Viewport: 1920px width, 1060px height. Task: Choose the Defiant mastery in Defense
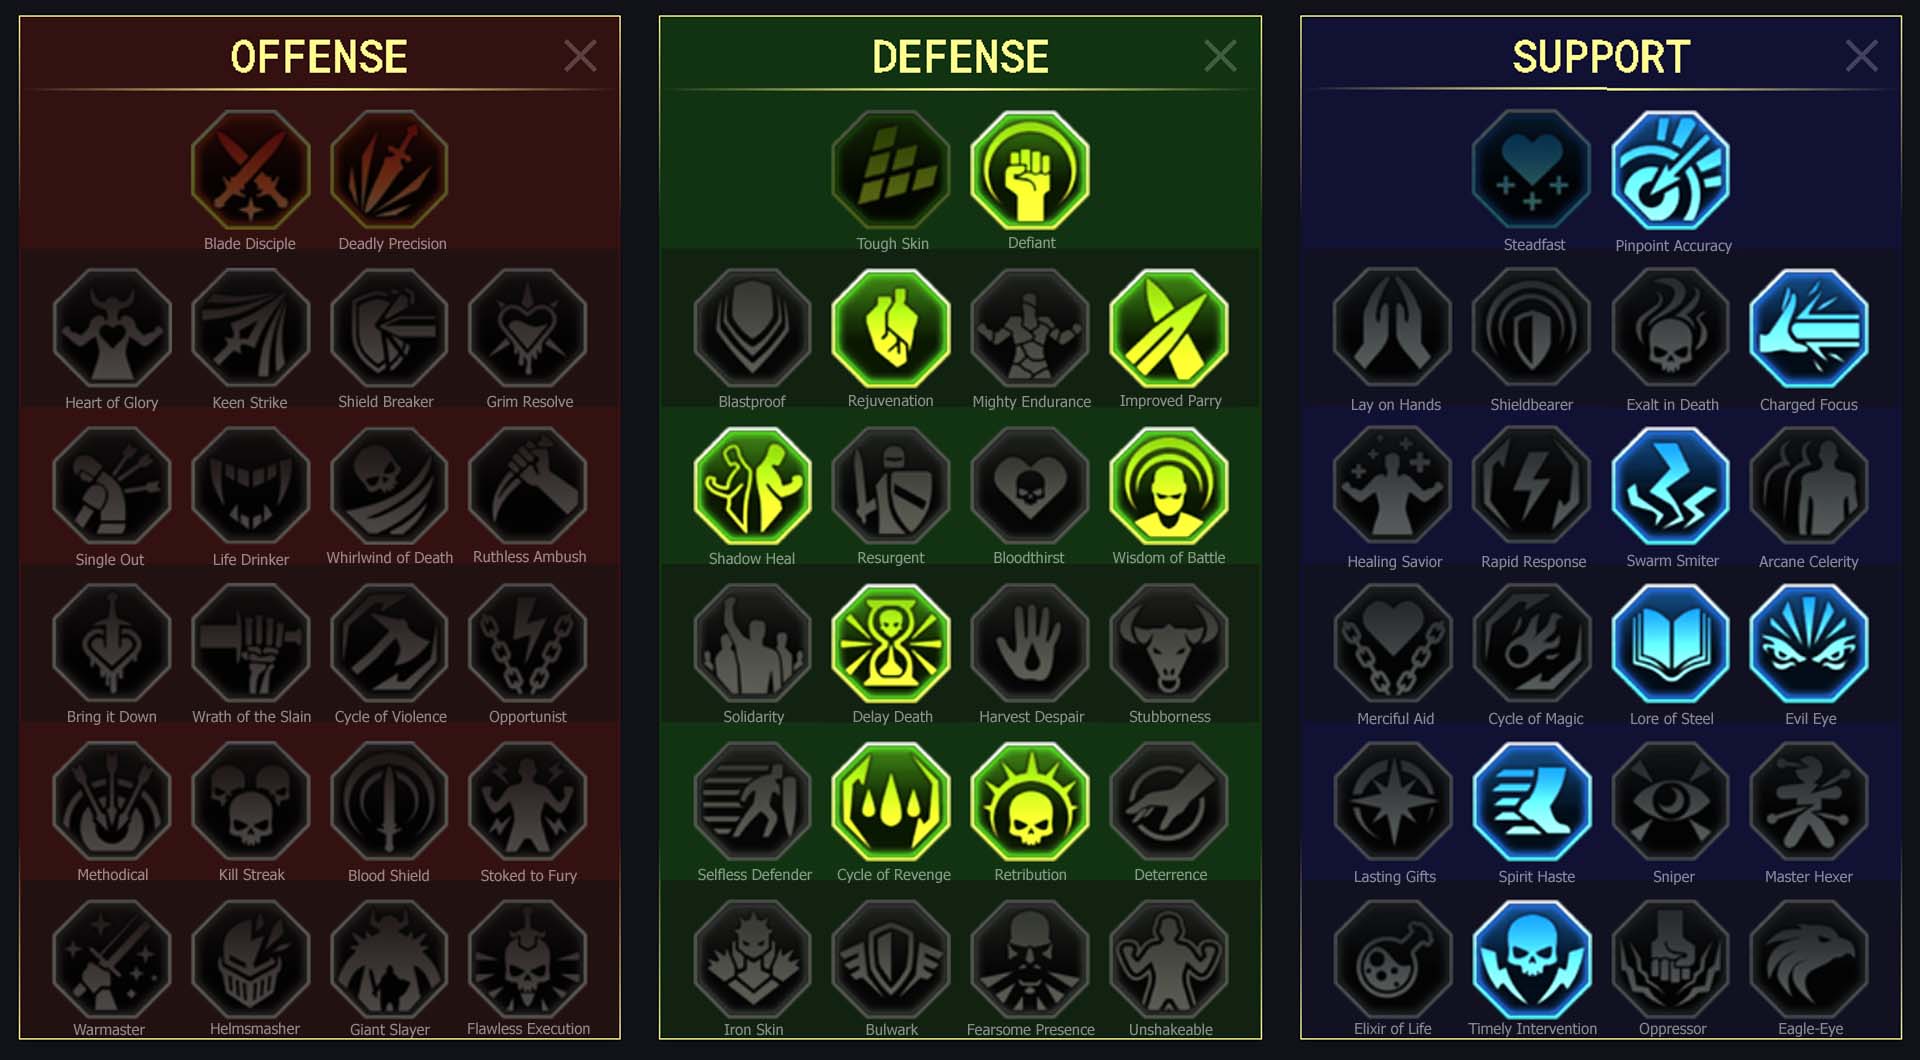[1030, 170]
